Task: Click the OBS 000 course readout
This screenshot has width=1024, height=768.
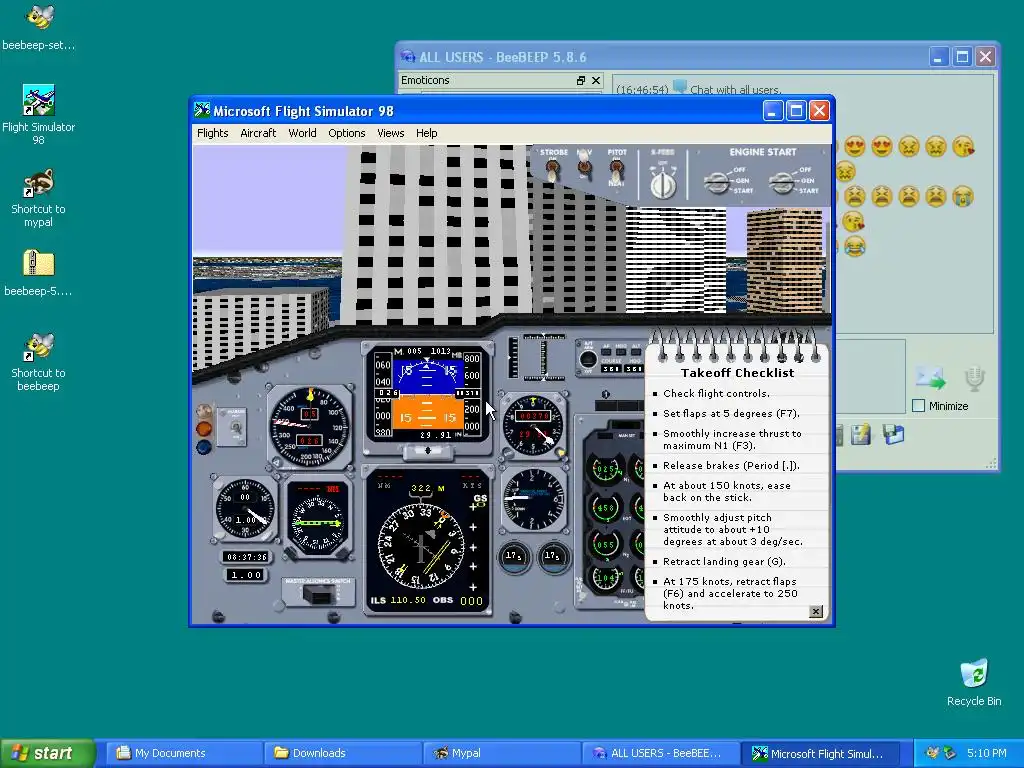Action: tap(471, 601)
